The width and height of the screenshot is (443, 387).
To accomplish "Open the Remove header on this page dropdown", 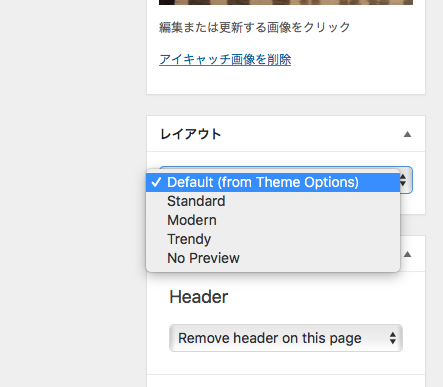I will point(286,338).
